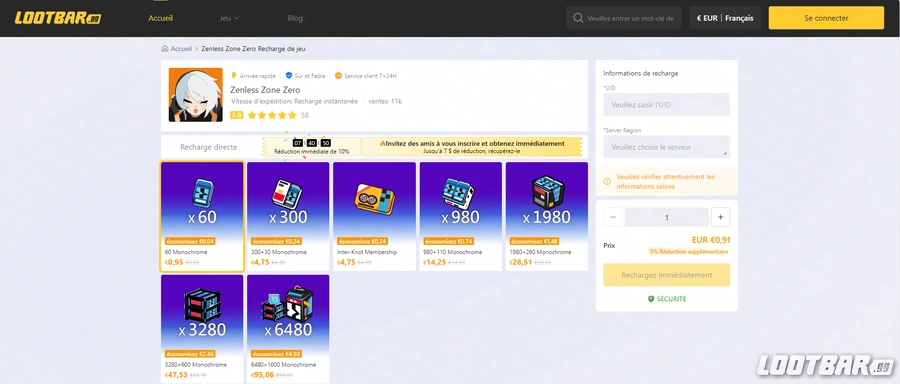The width and height of the screenshot is (900, 384).
Task: Increase quantity with plus button
Action: point(720,218)
